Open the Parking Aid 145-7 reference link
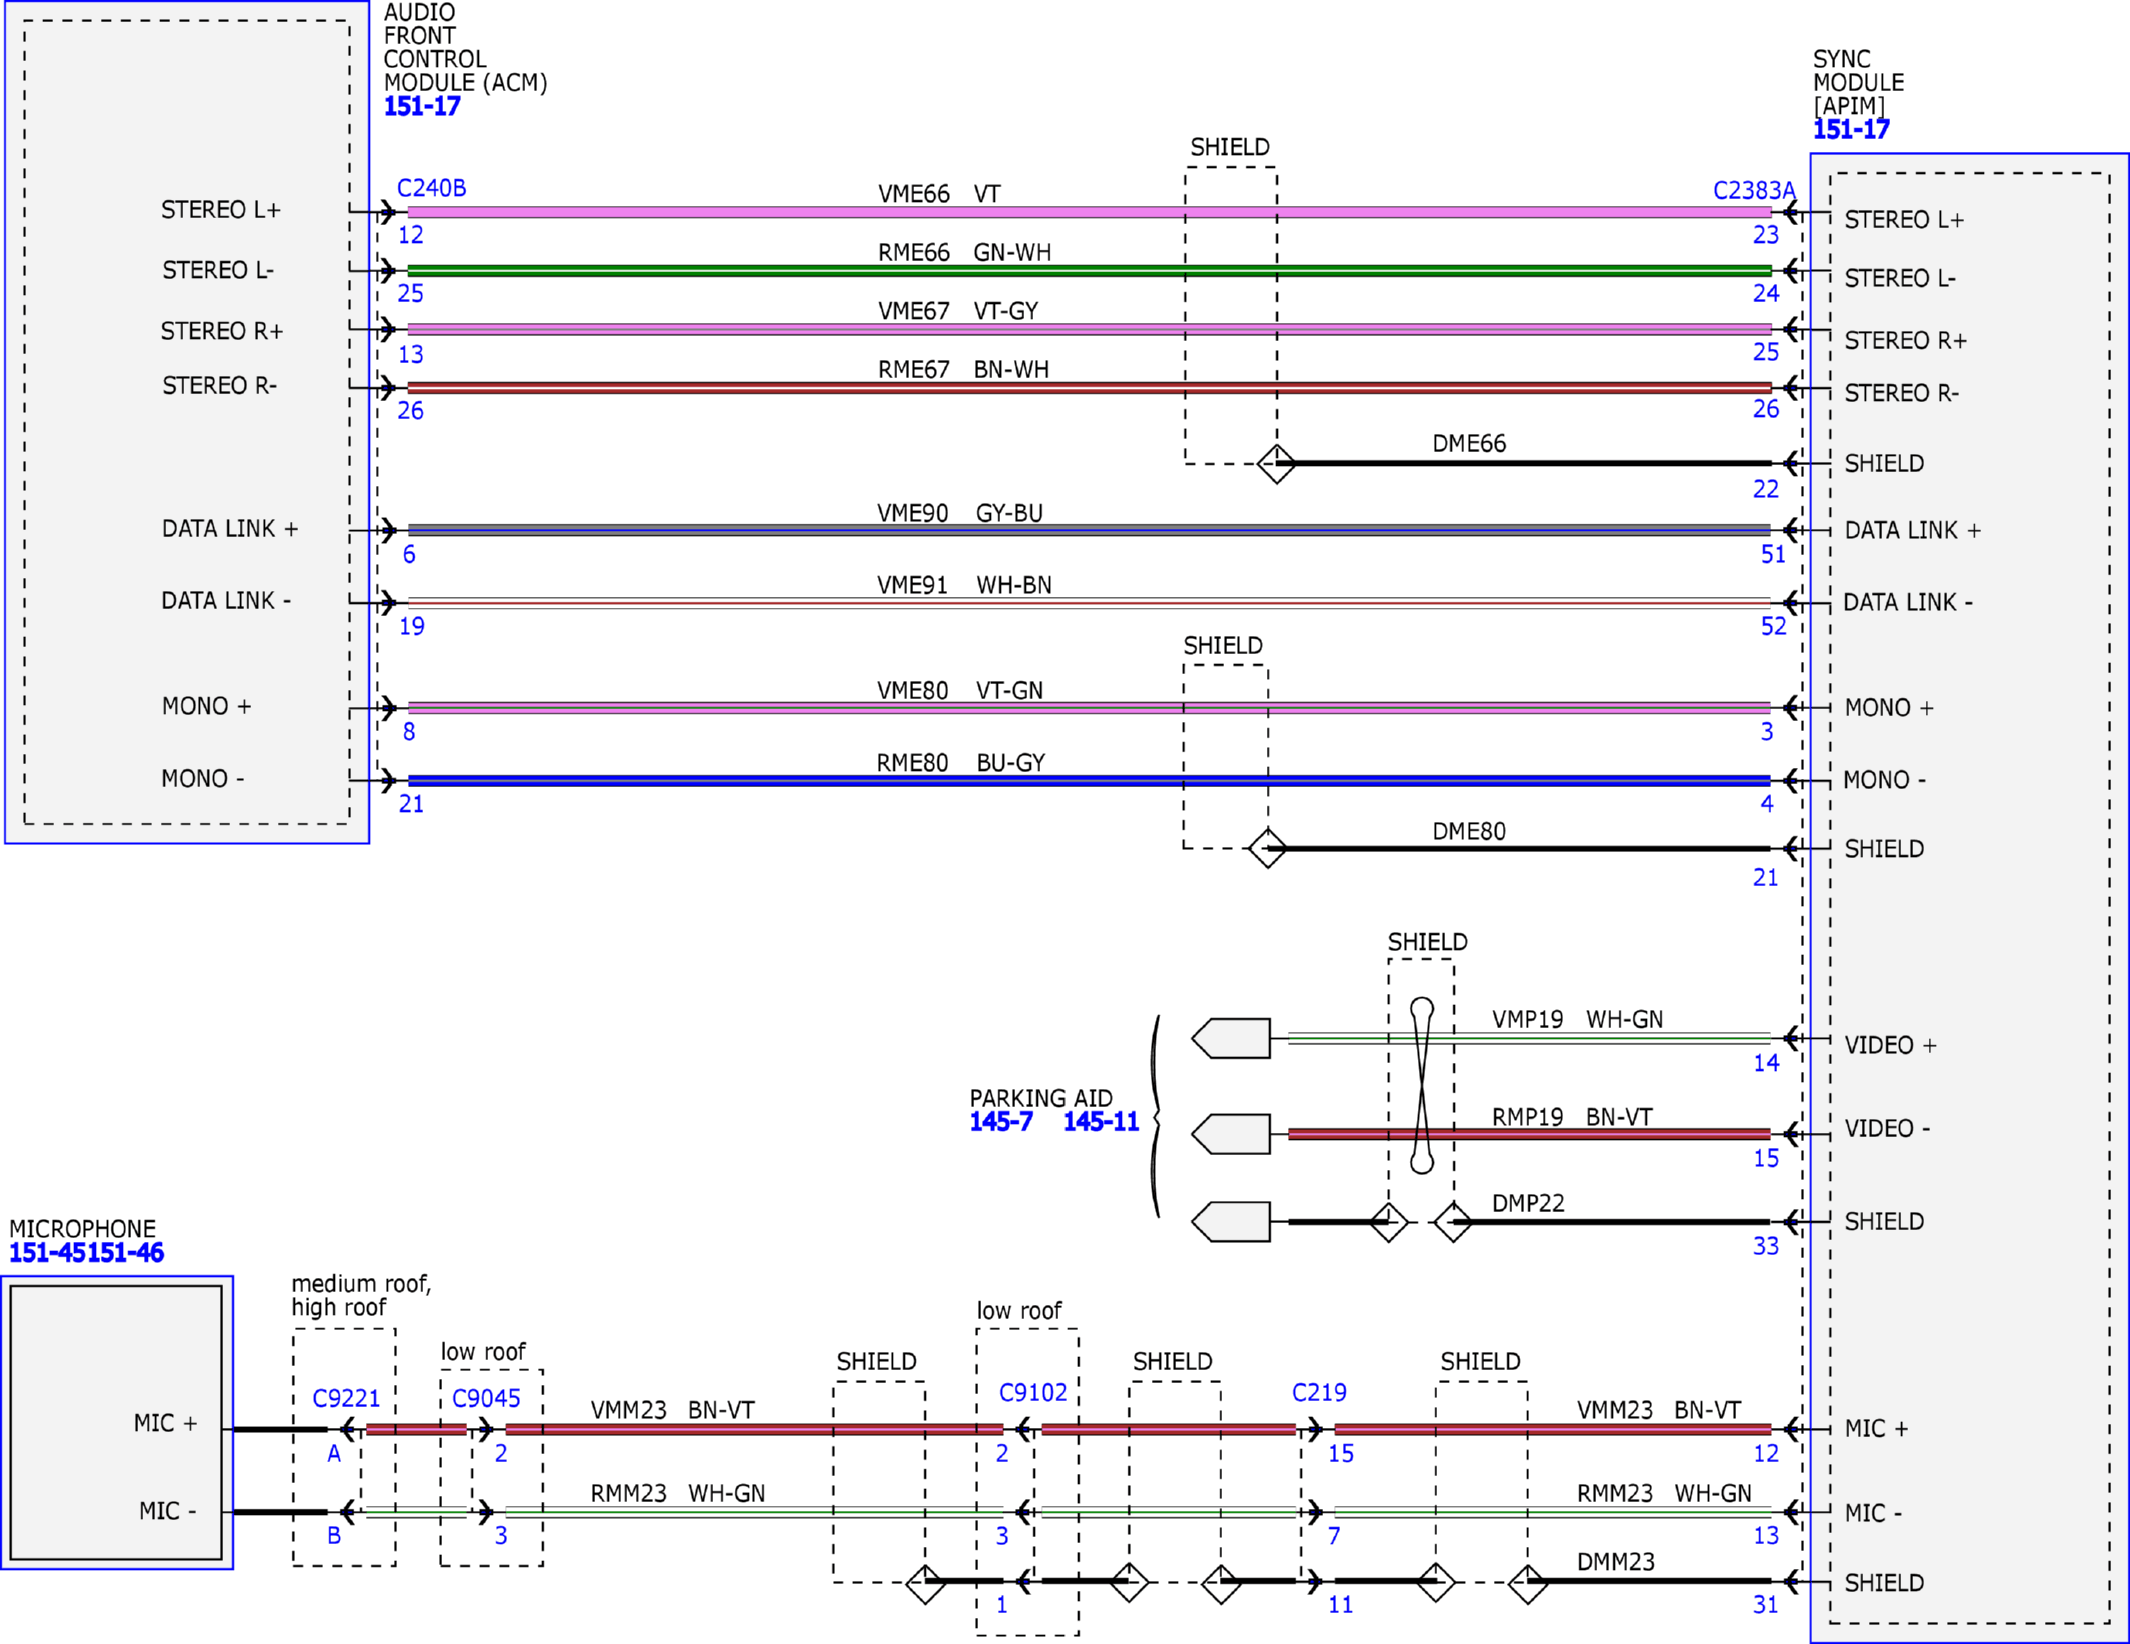 pos(1001,1122)
